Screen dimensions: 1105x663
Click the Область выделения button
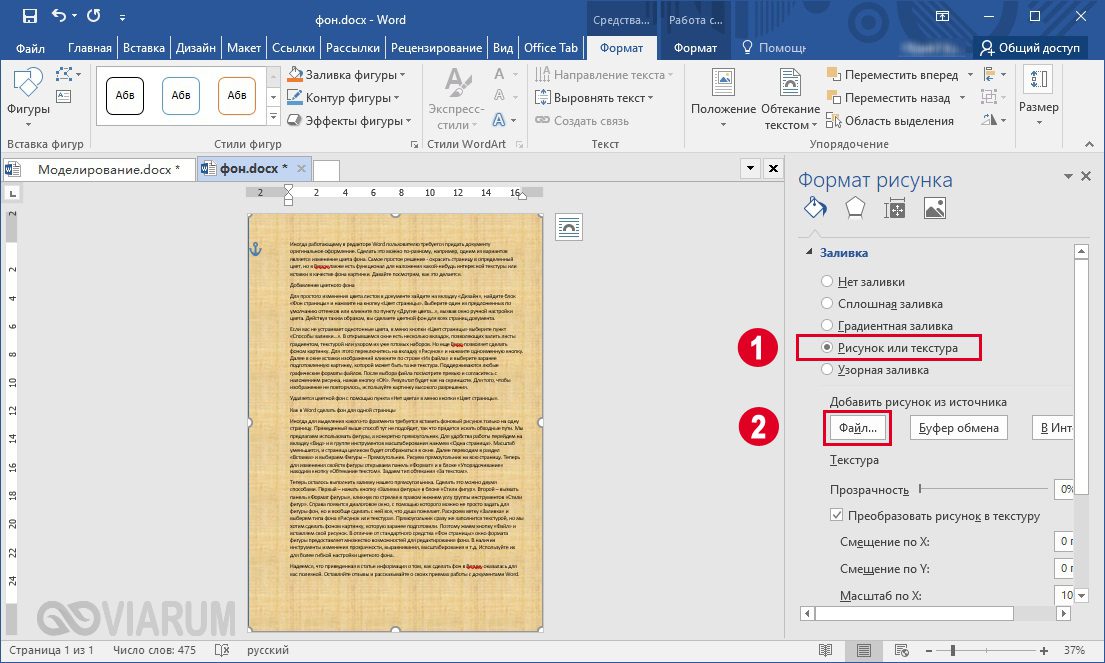point(890,120)
